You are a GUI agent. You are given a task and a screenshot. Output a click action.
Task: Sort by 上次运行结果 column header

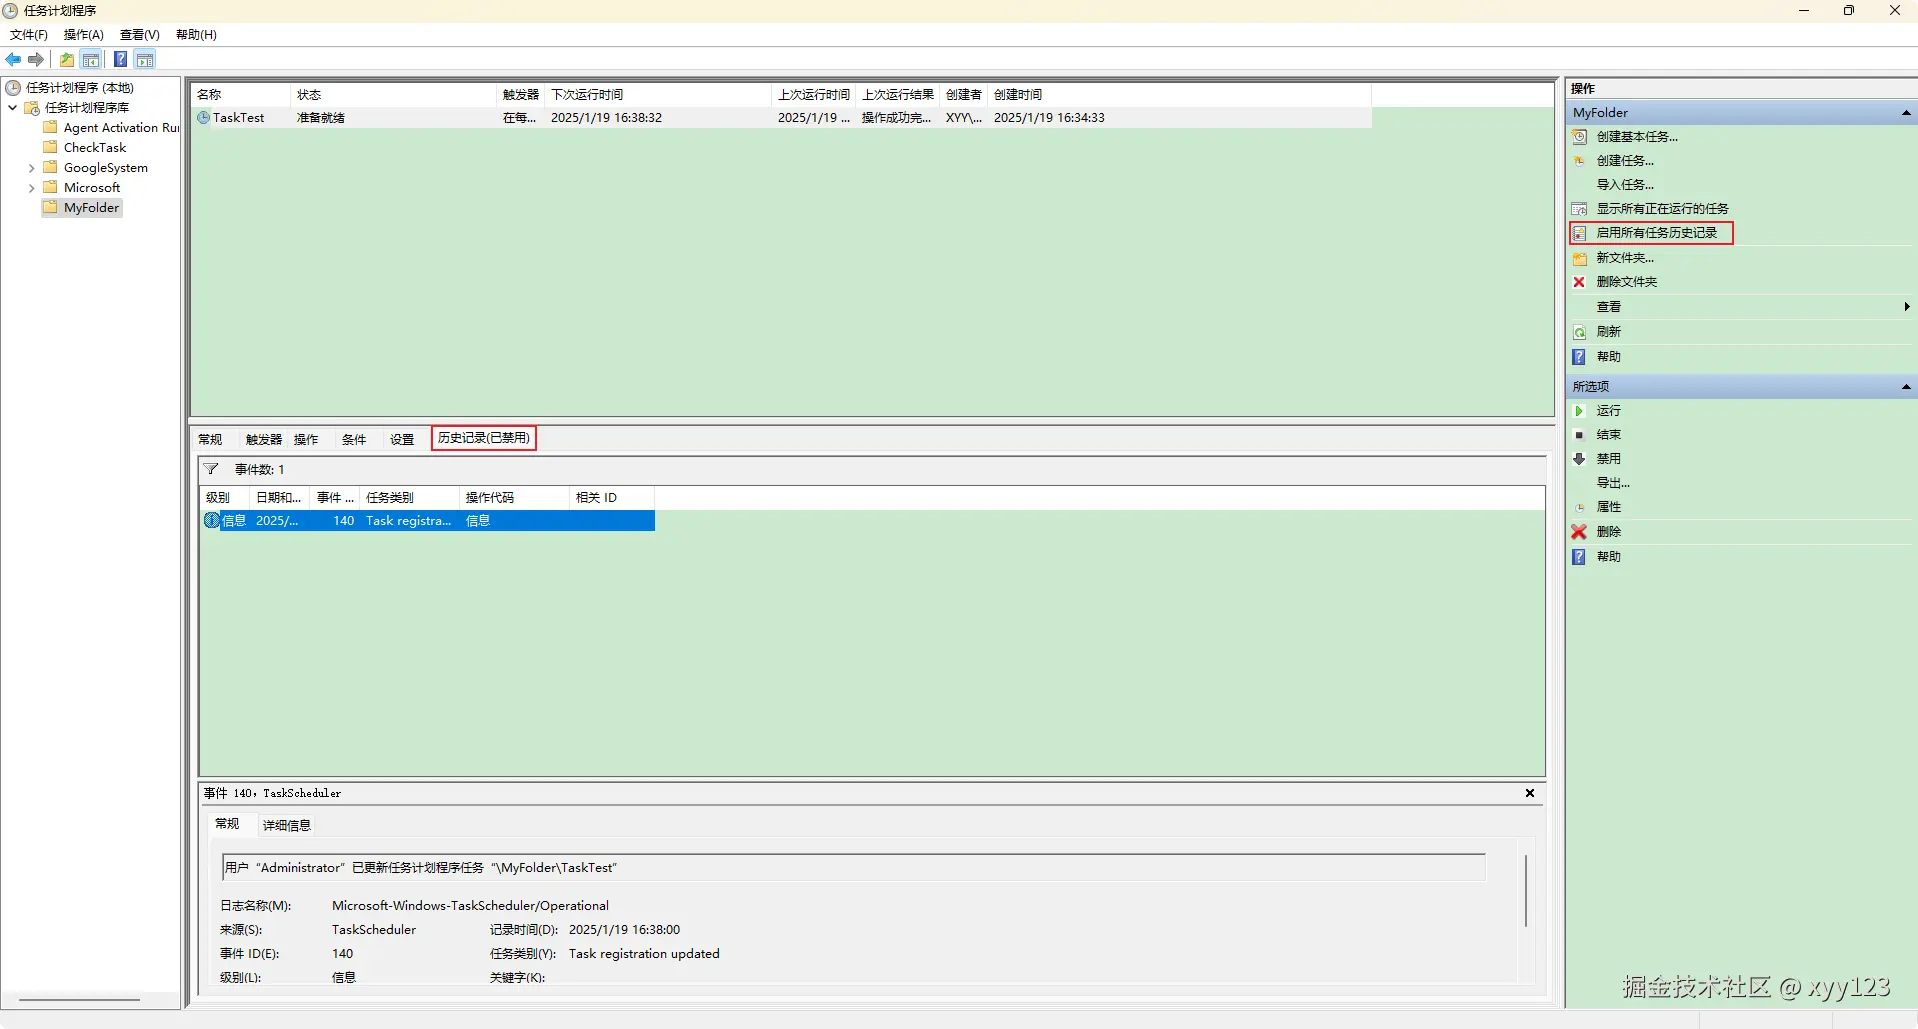click(x=898, y=95)
